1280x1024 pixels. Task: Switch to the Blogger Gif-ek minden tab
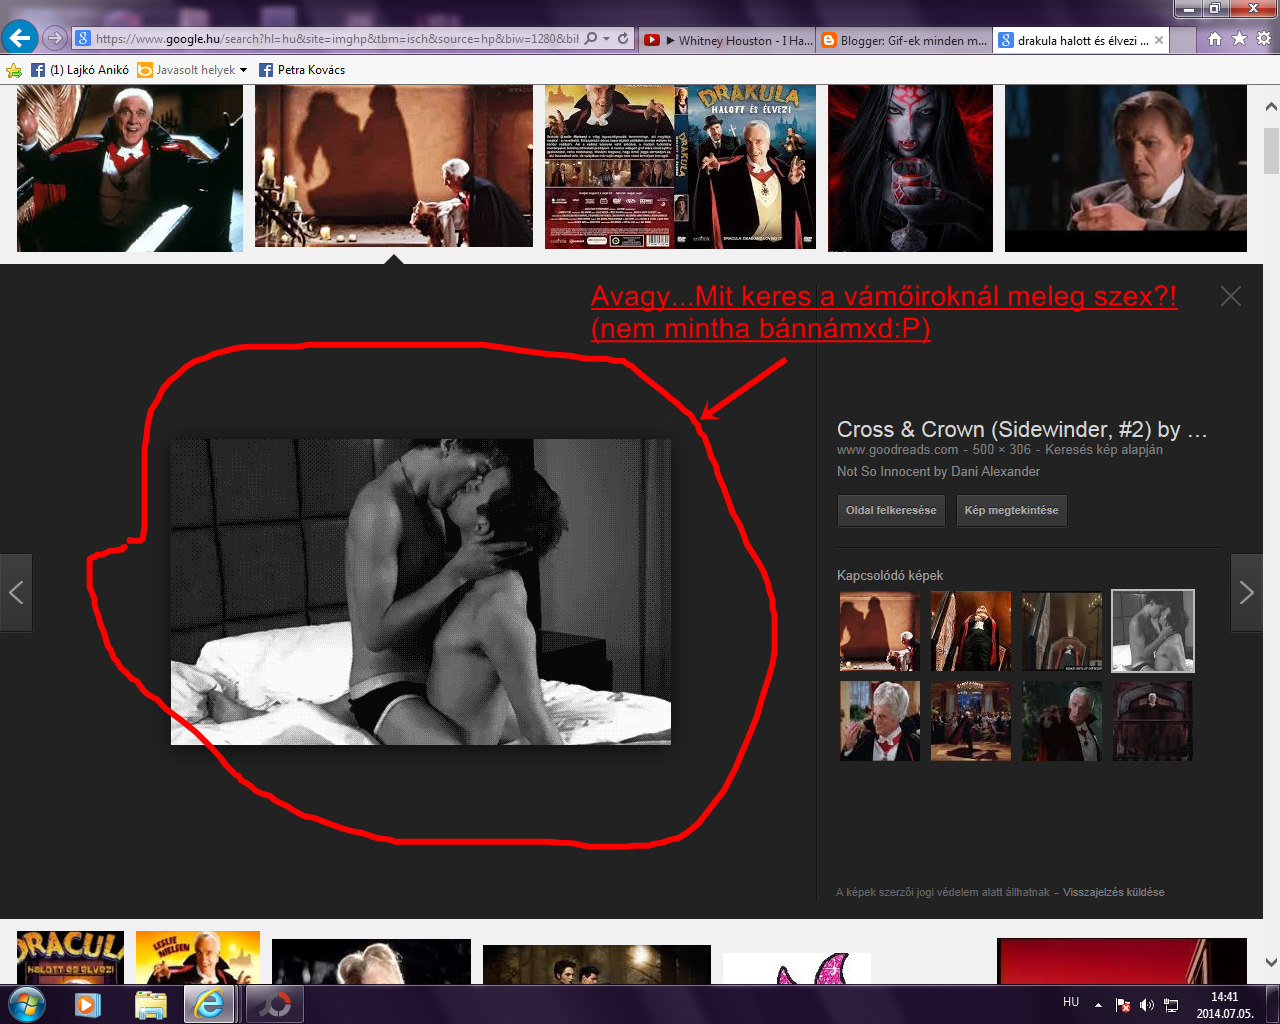point(904,40)
